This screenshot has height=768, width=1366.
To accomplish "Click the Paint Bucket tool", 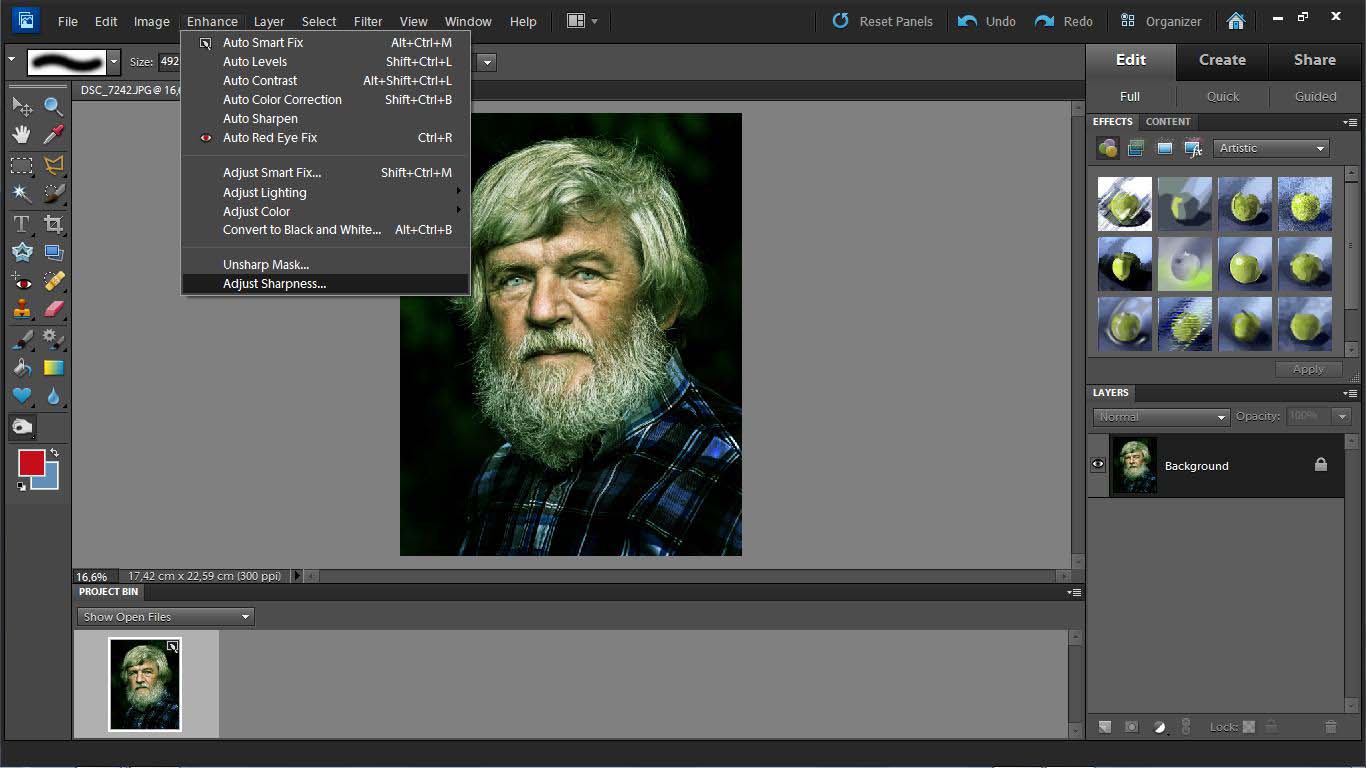I will [x=21, y=368].
